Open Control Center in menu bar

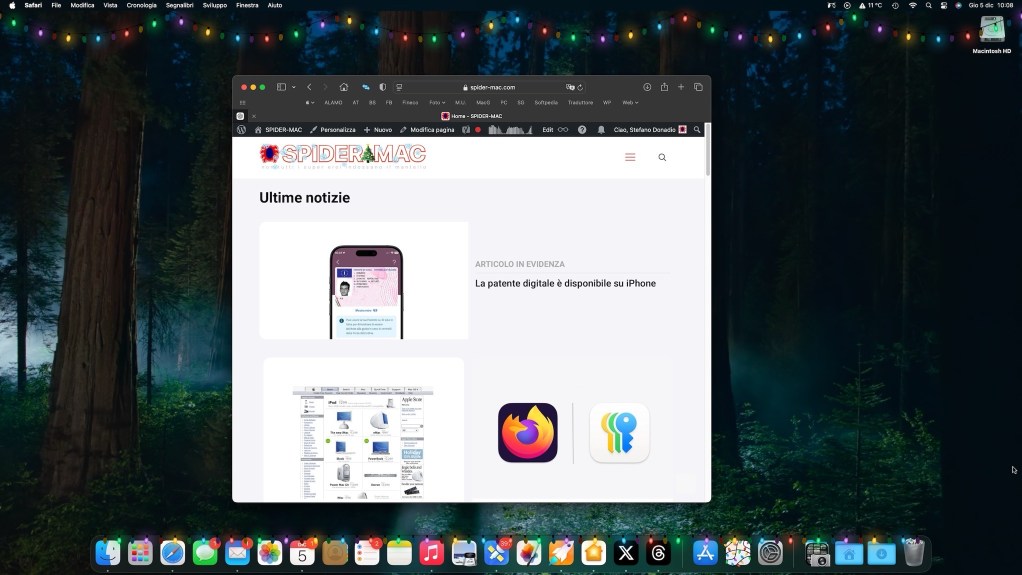pos(944,5)
